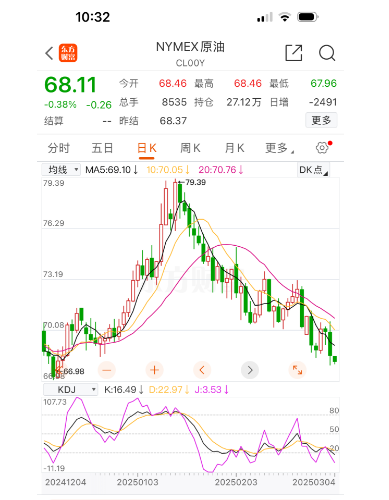This screenshot has width=389, height=500.
Task: Tap the K:16.49 indicator value
Action: [x=123, y=389]
